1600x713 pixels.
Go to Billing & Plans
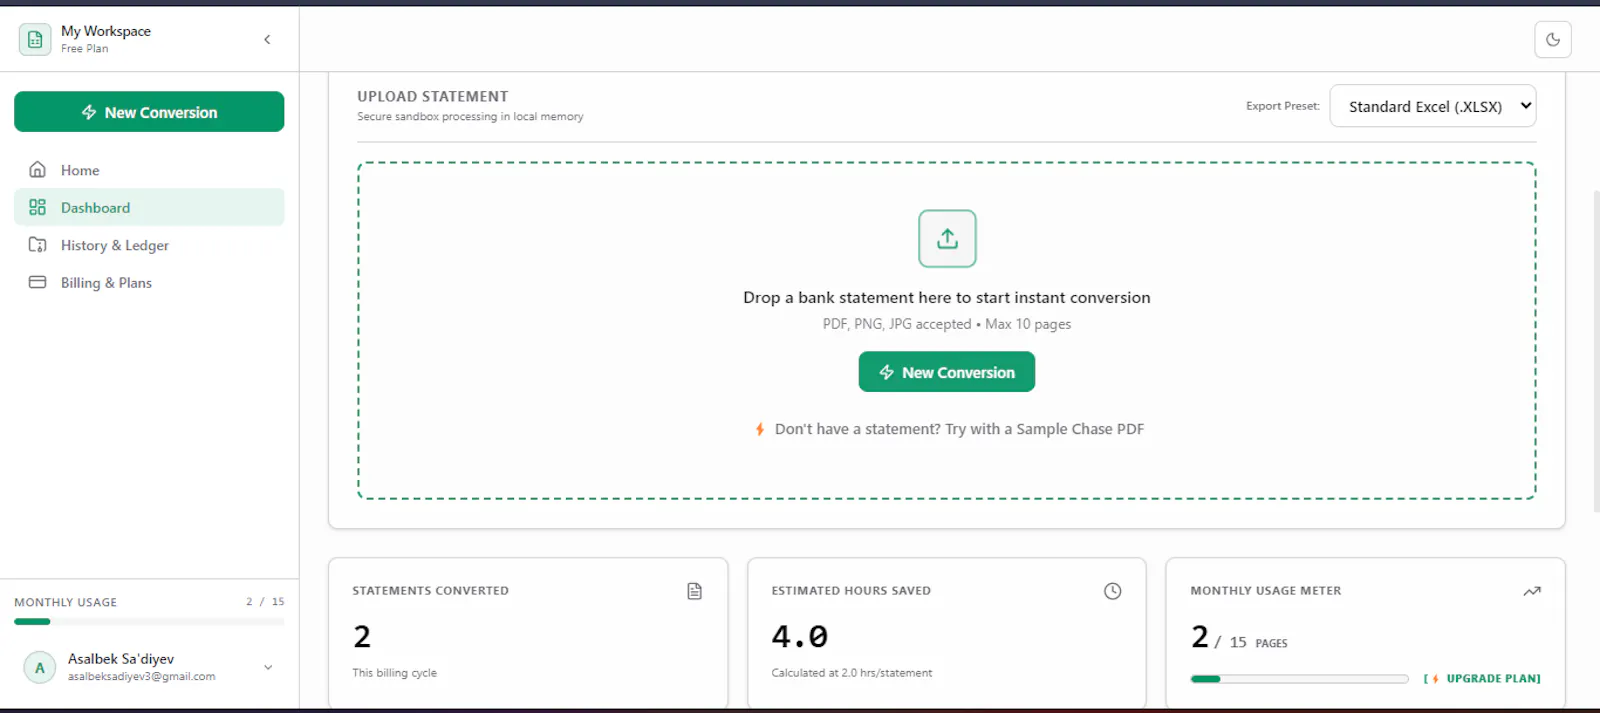[x=149, y=282]
